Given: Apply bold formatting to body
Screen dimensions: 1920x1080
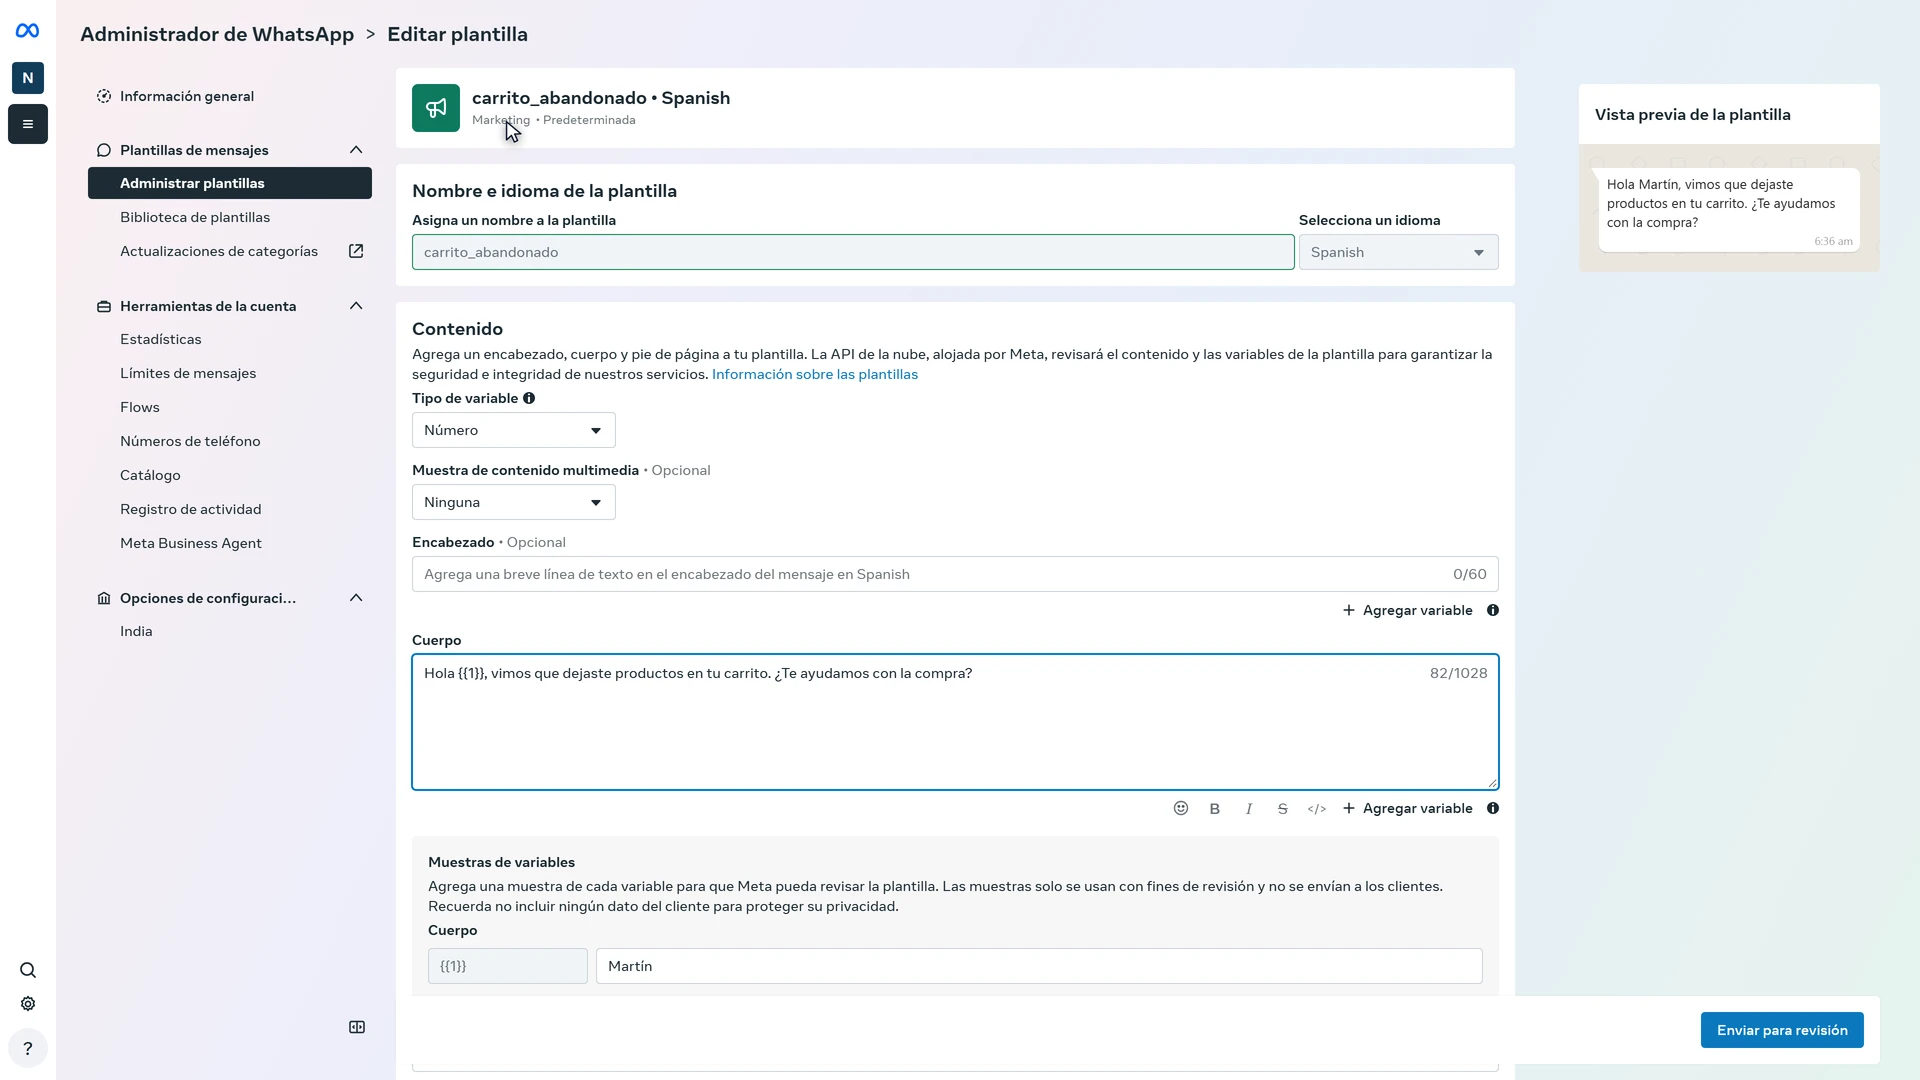Looking at the screenshot, I should pyautogui.click(x=1215, y=808).
